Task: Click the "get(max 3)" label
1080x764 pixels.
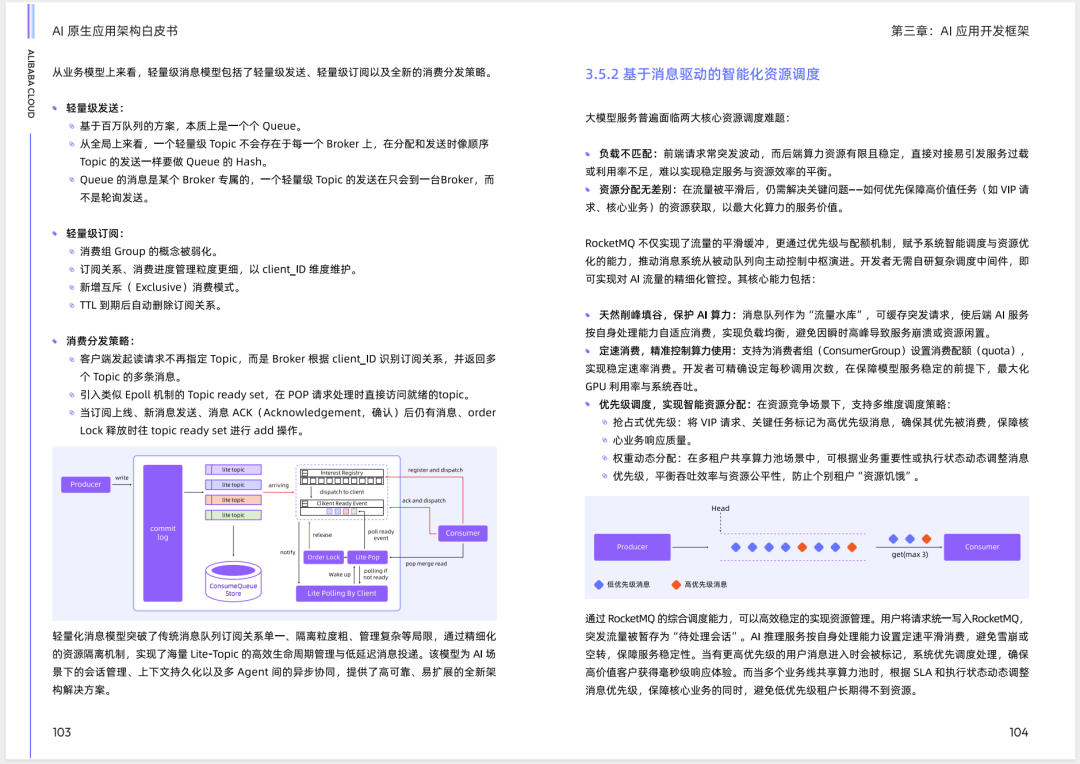Action: (910, 555)
